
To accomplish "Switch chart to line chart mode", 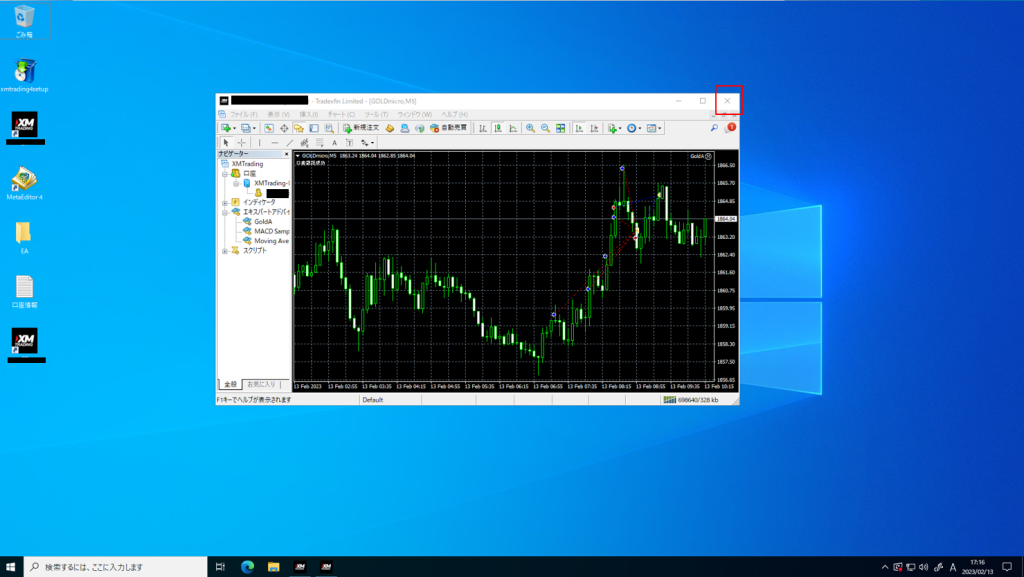I will pyautogui.click(x=513, y=129).
